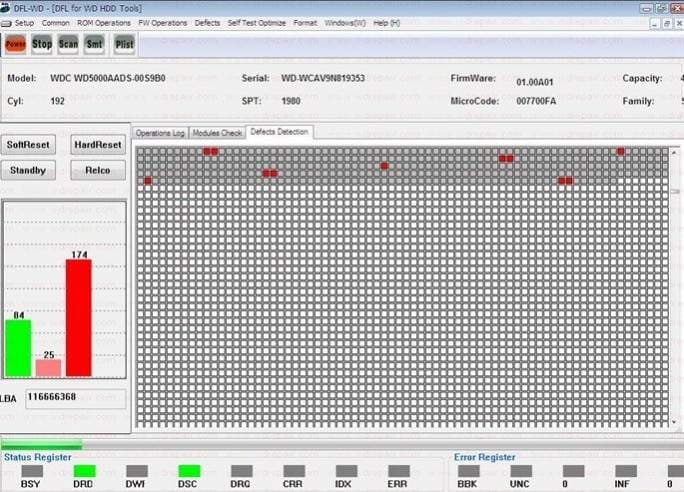Click the green DRD status indicator

(x=84, y=471)
